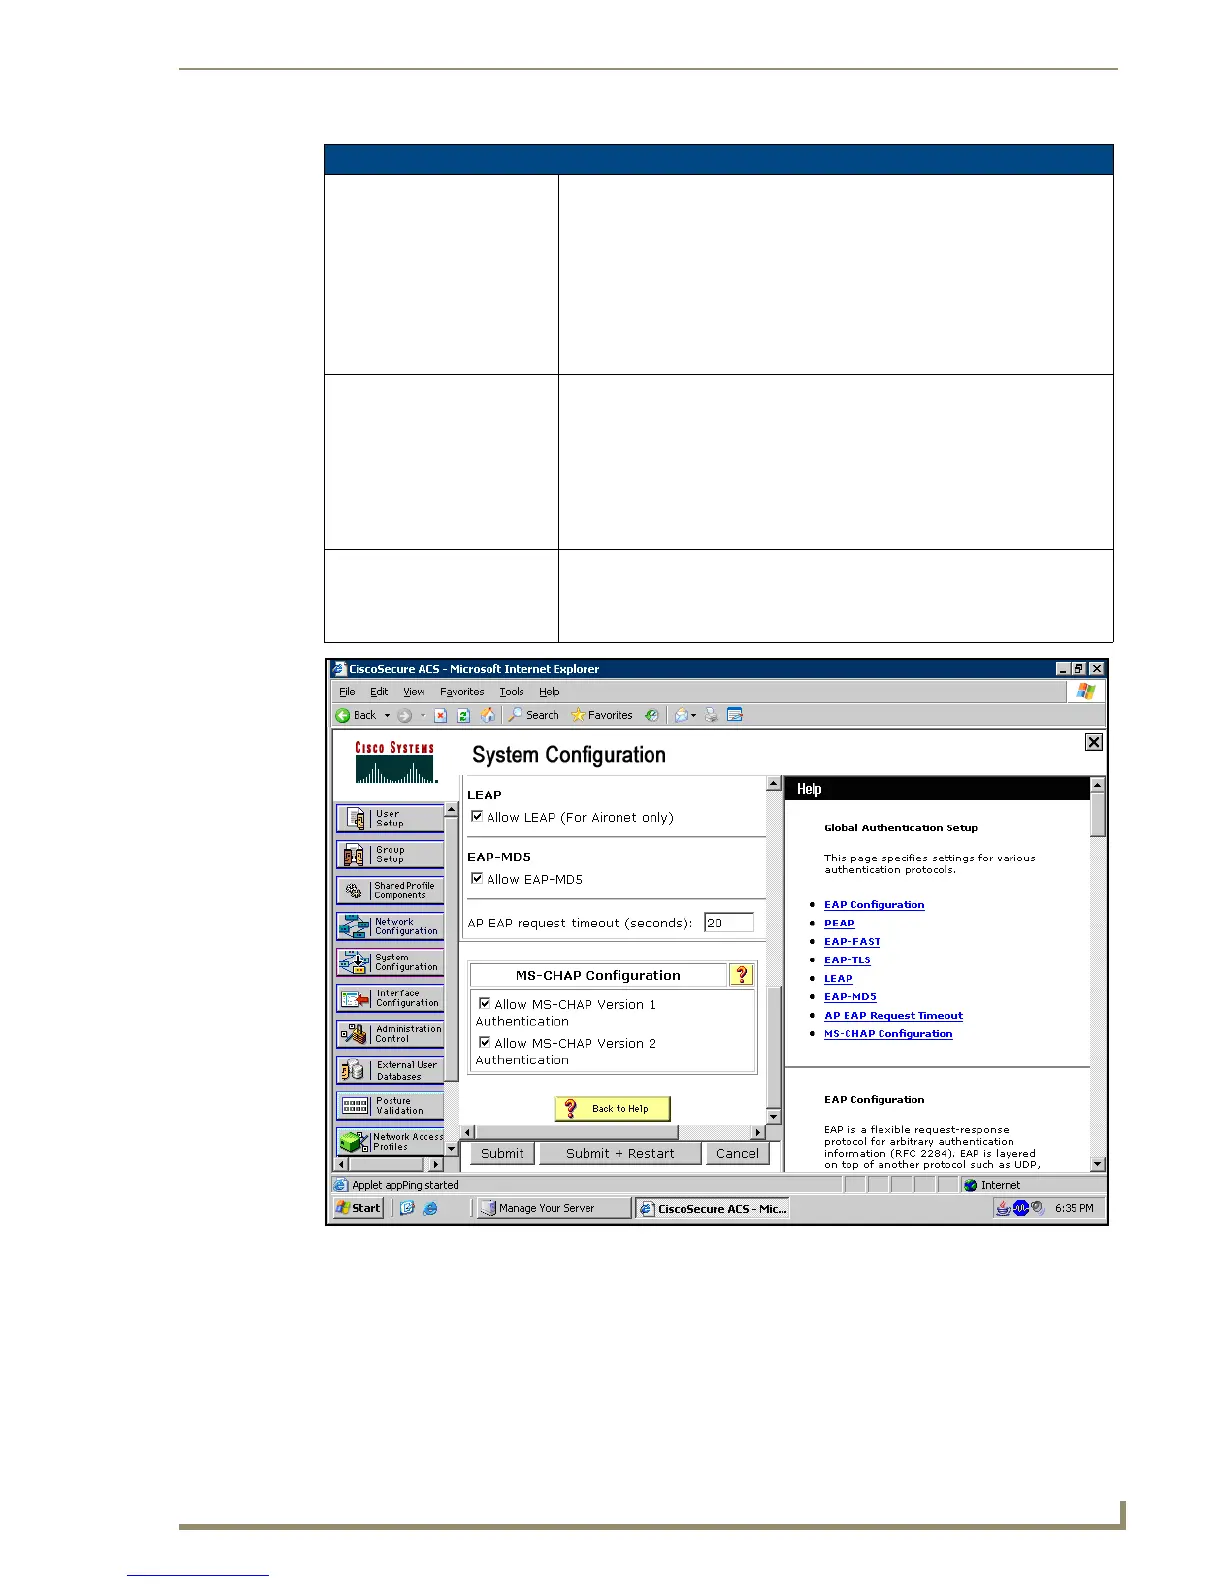
Task: Toggle Allow EAP-MD5 checkbox
Action: point(477,879)
